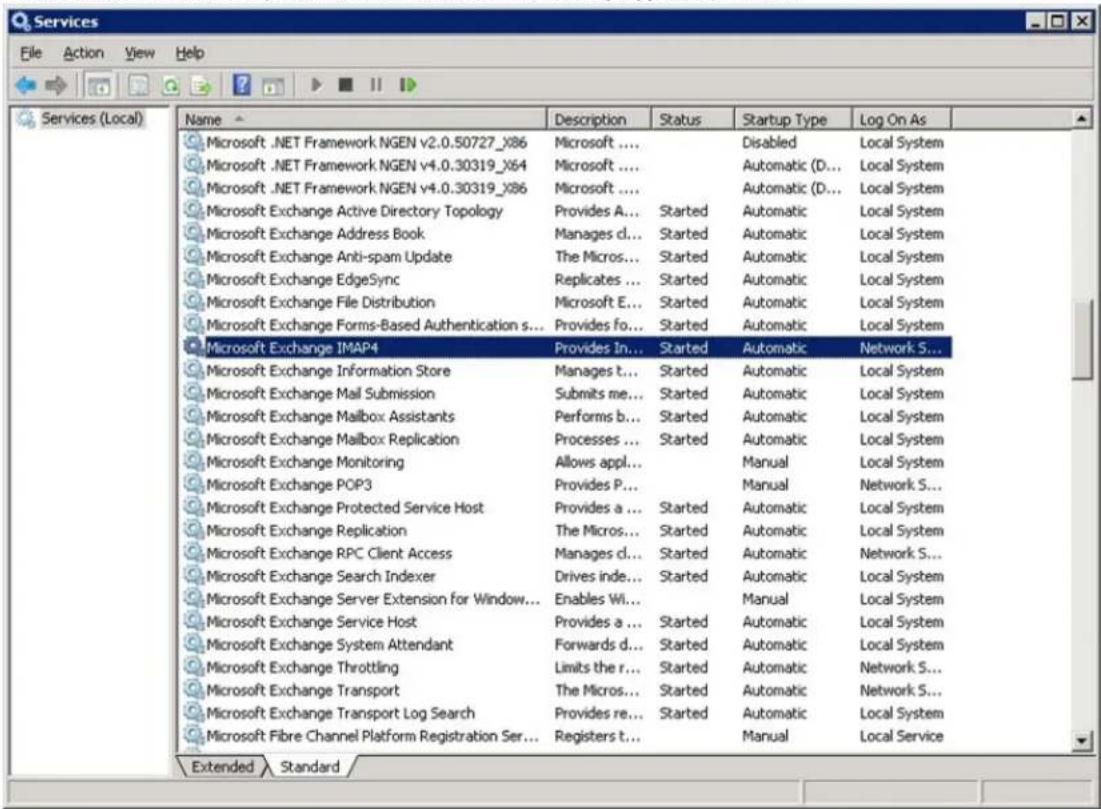The width and height of the screenshot is (1101, 809).
Task: Click the gear icon of Exchange System Attendant
Action: pos(193,644)
